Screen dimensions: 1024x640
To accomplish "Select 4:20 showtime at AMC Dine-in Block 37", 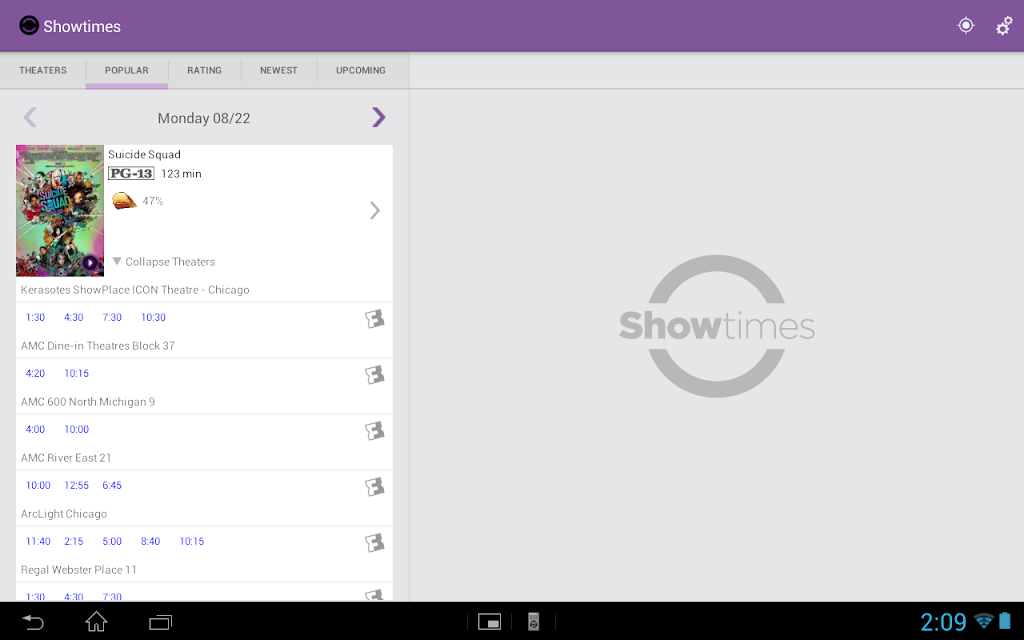I will click(35, 374).
